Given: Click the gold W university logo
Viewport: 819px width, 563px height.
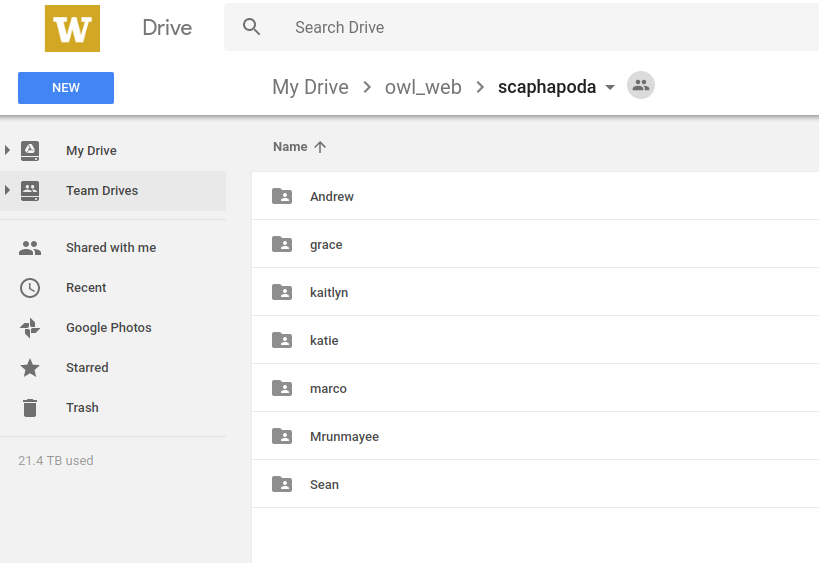Looking at the screenshot, I should point(72,28).
